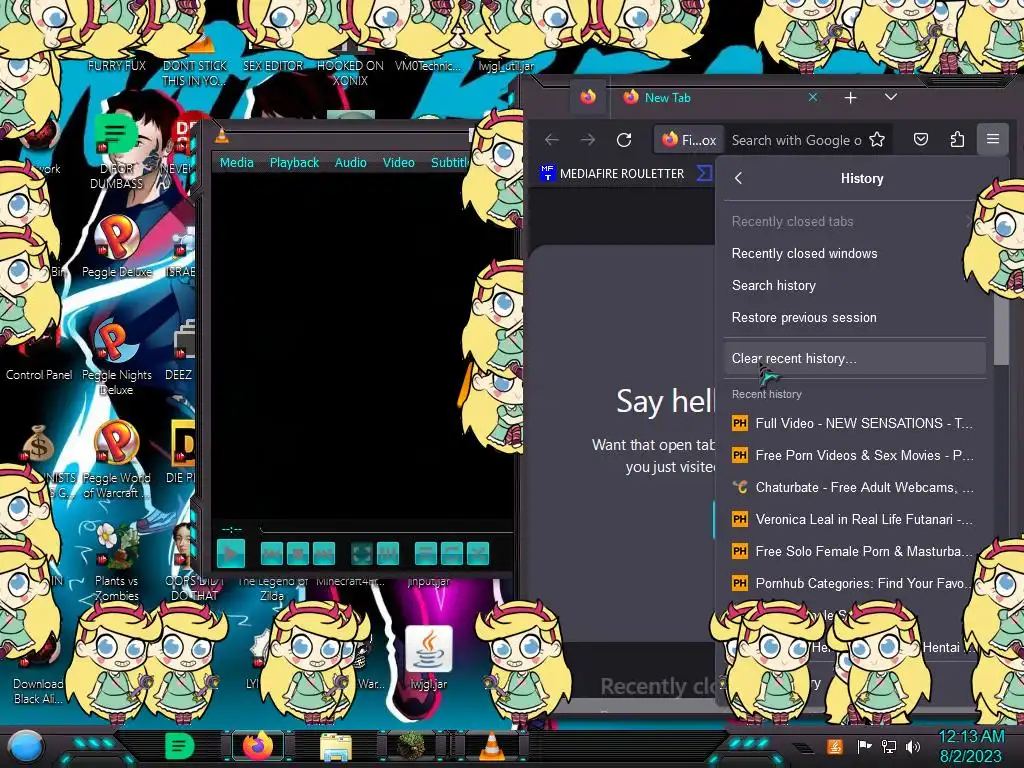Screen dimensions: 1024x768
Task: Click Clear recent history… entry
Action: click(855, 359)
